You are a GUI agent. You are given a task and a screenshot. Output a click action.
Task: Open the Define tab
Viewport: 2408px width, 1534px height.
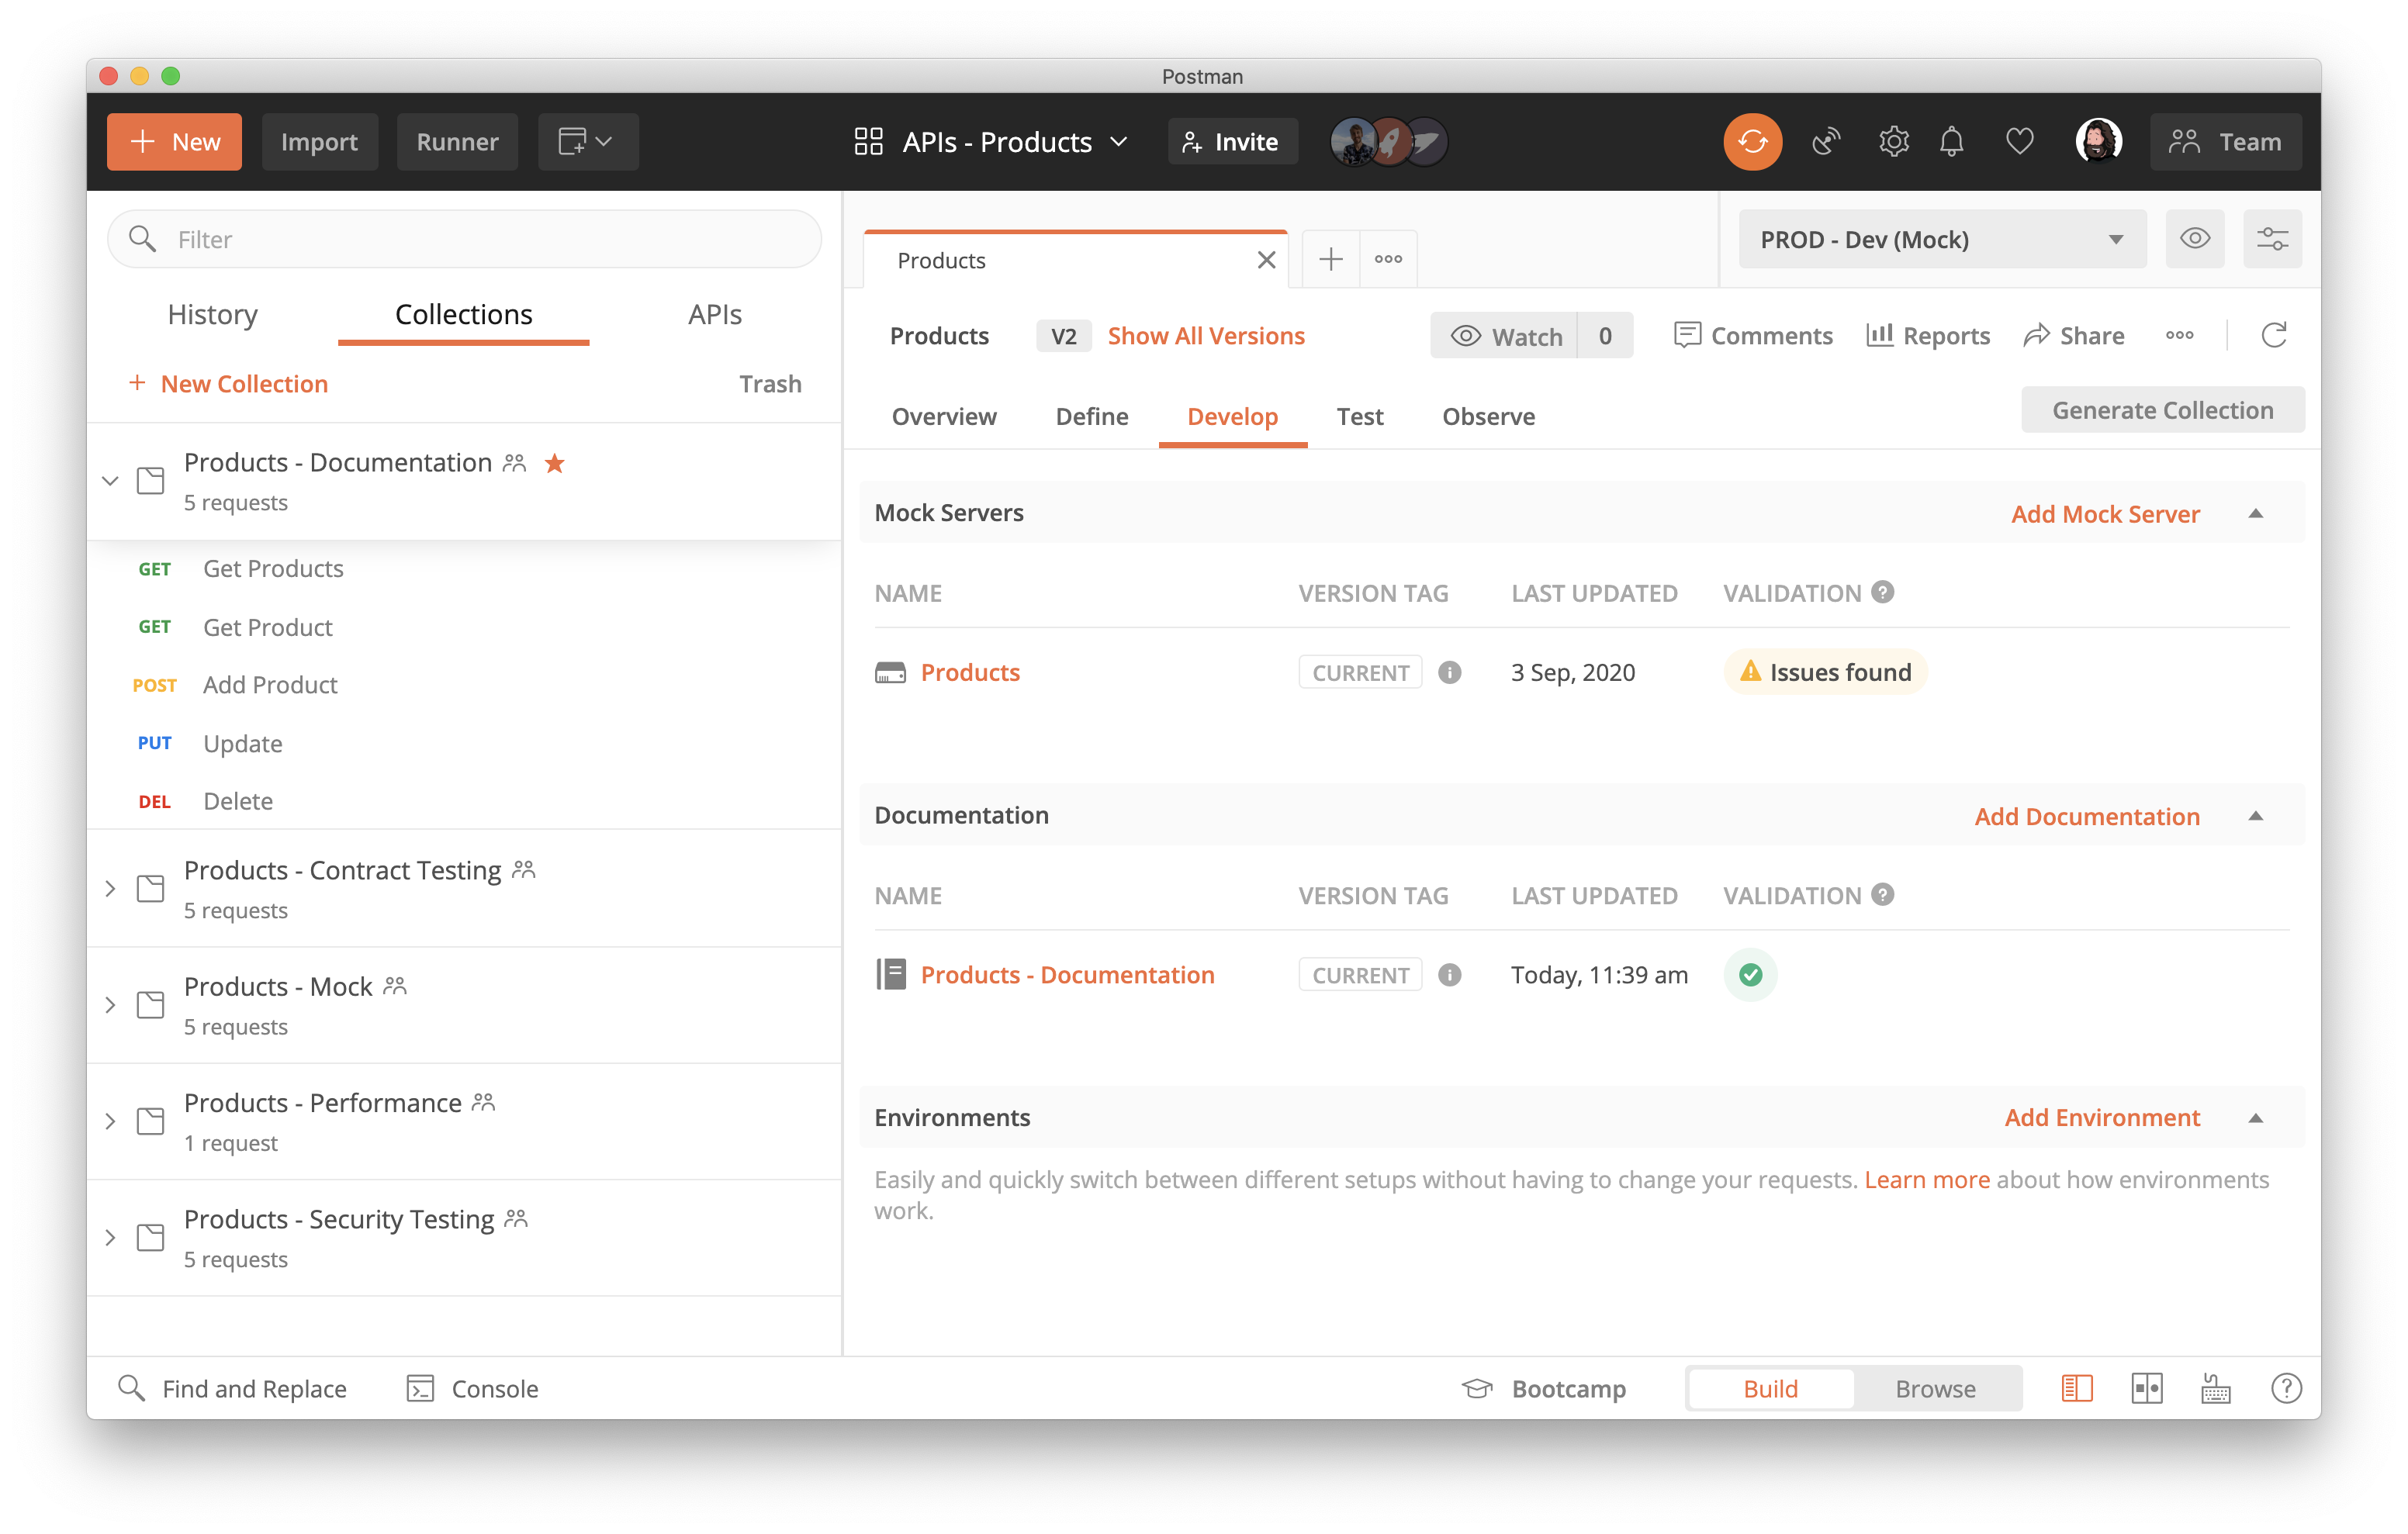coord(1091,416)
